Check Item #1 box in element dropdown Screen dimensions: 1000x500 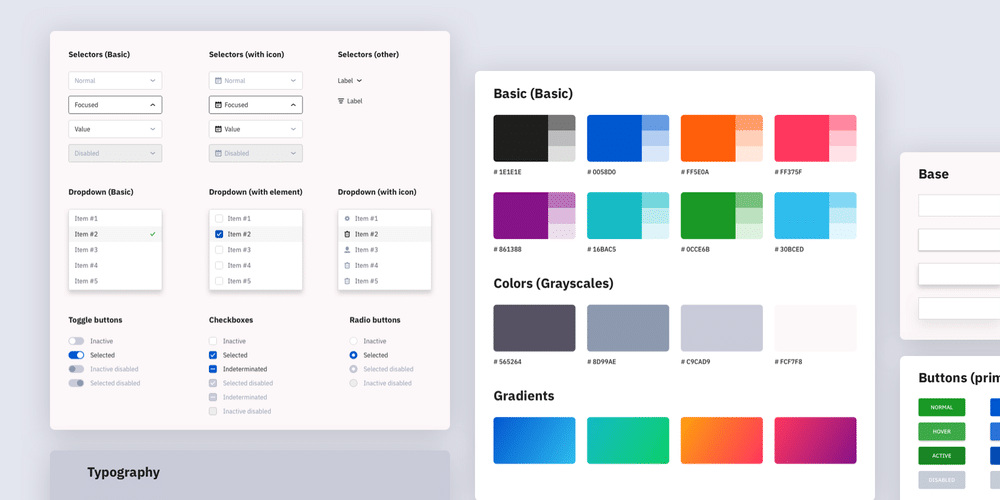[x=219, y=218]
